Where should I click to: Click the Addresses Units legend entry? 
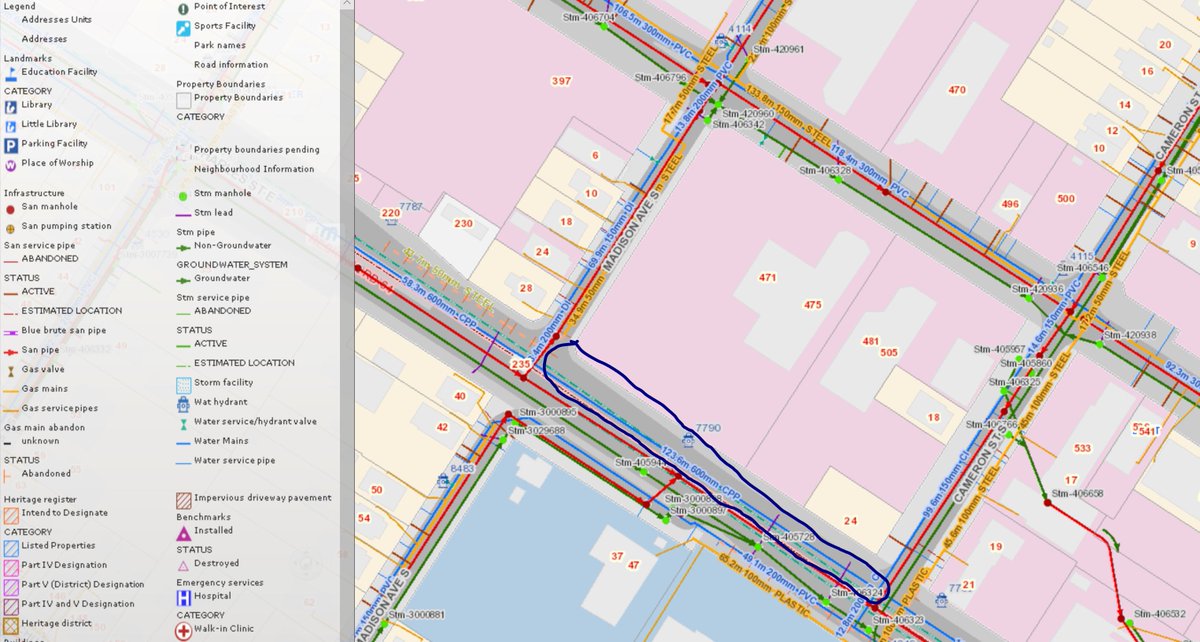point(56,20)
